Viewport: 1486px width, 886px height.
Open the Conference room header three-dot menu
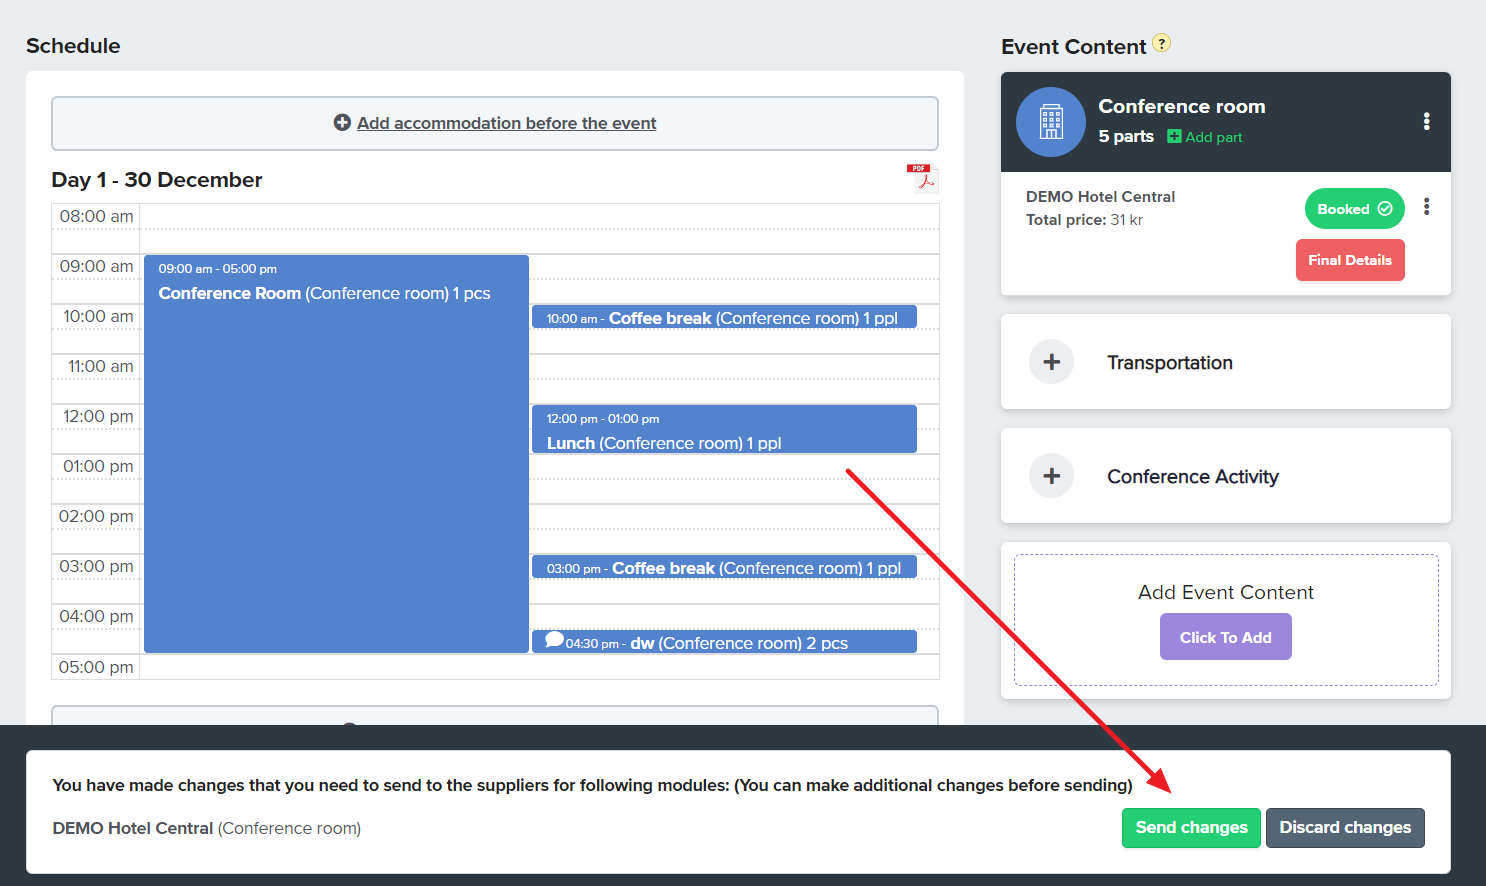[1426, 121]
